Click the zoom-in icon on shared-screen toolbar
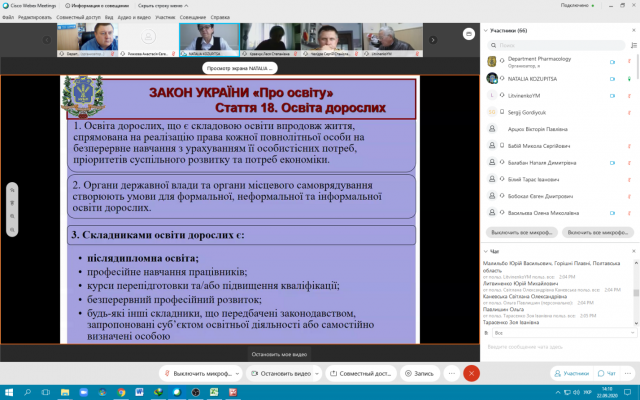This screenshot has width=640, height=400. pos(12,216)
